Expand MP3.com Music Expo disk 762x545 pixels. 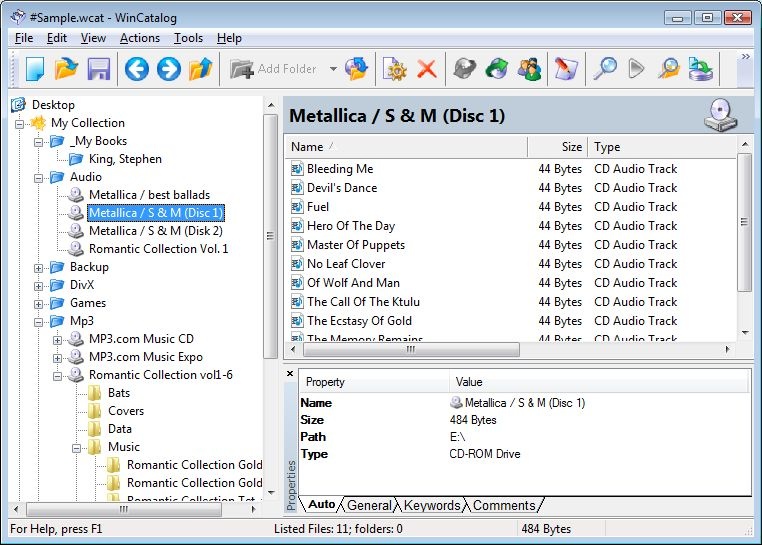tap(57, 358)
